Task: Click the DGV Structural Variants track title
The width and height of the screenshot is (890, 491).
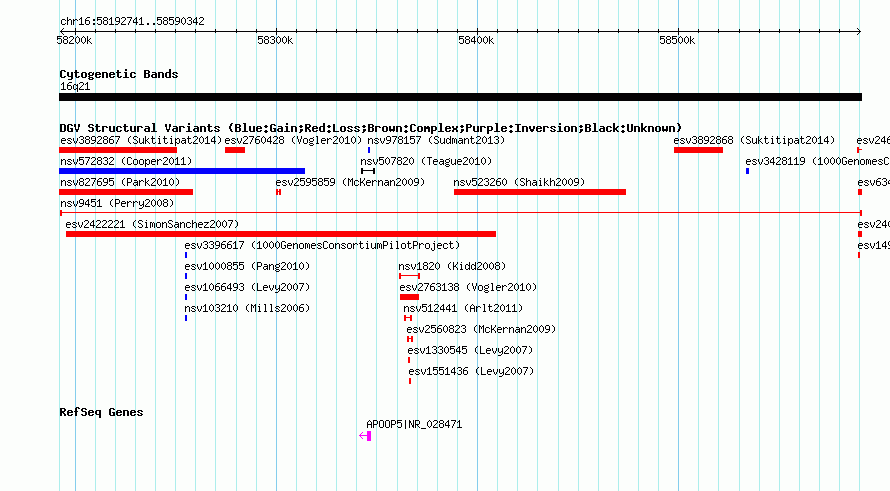Action: click(370, 128)
